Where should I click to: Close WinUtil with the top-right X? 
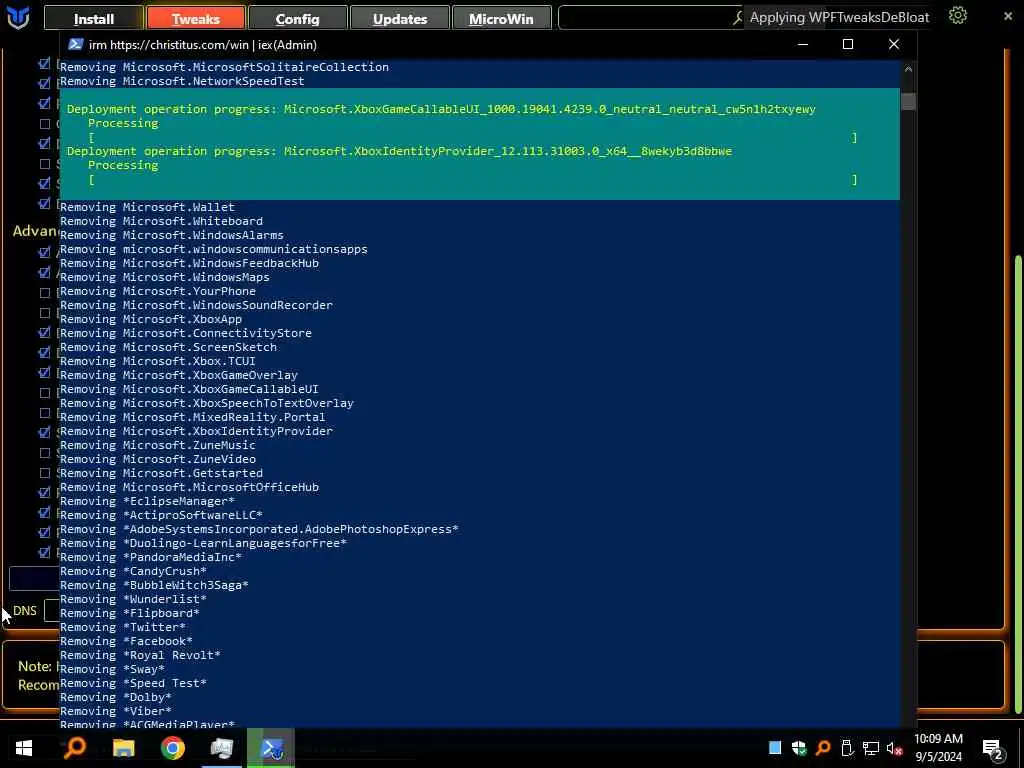point(1008,16)
